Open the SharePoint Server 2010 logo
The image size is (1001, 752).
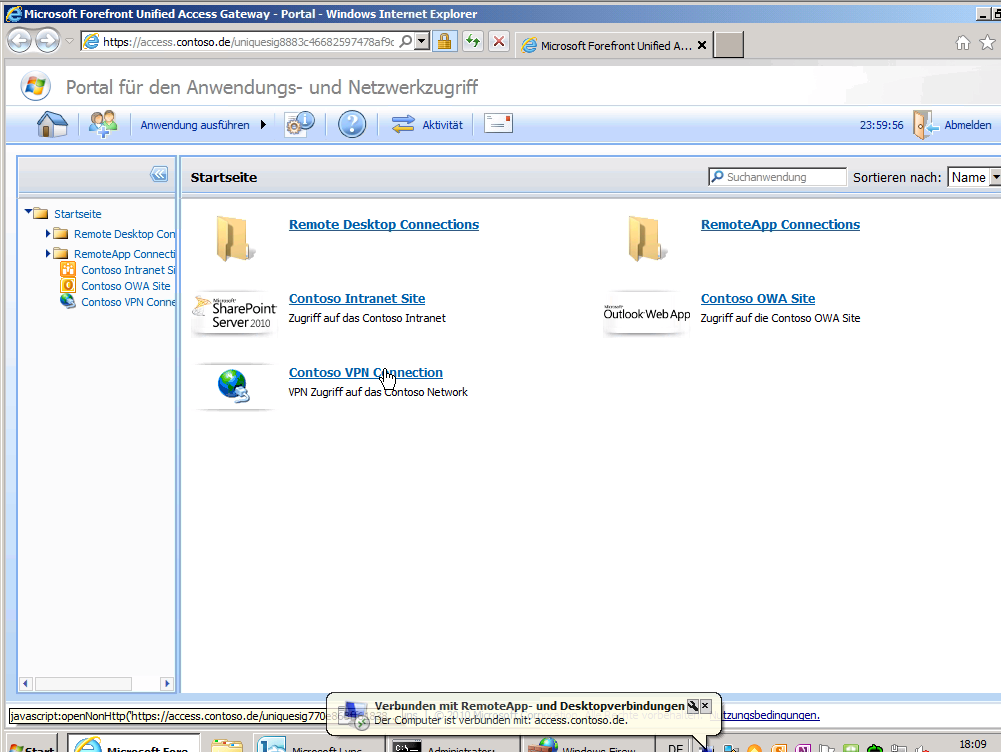235,313
